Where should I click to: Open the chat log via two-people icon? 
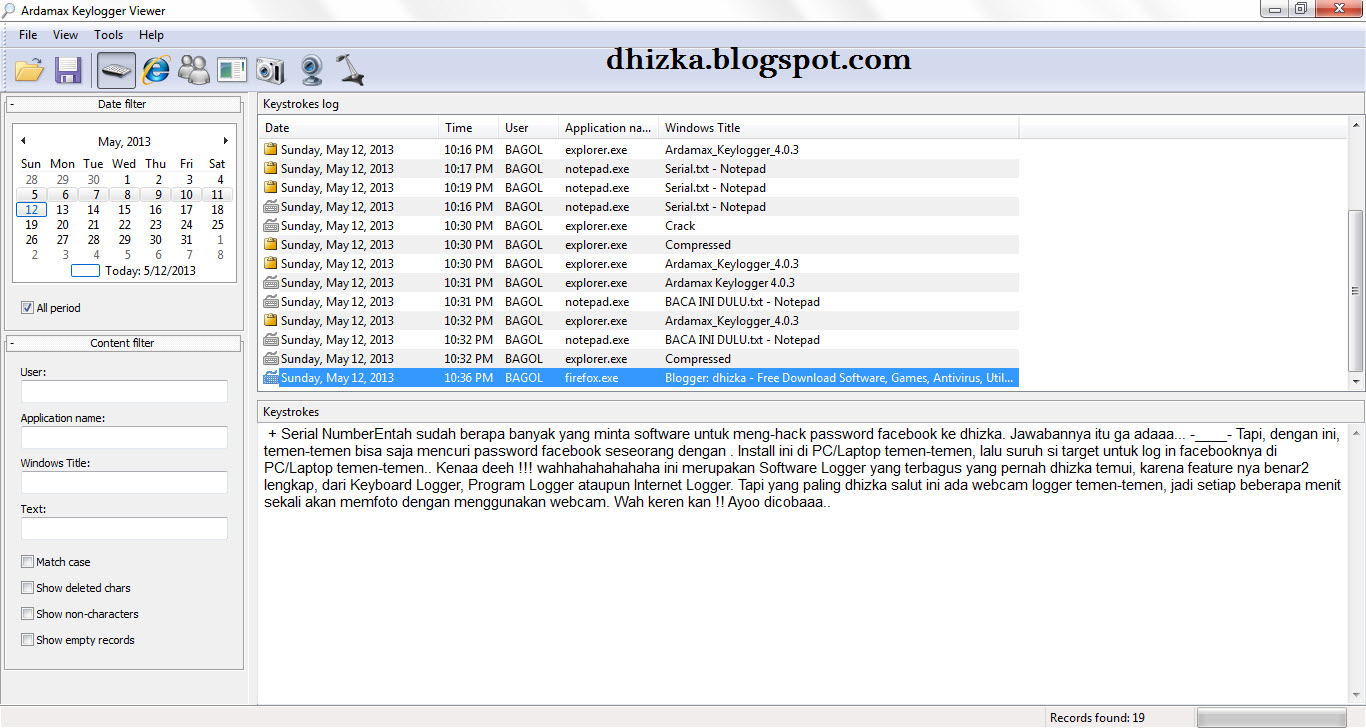[194, 70]
